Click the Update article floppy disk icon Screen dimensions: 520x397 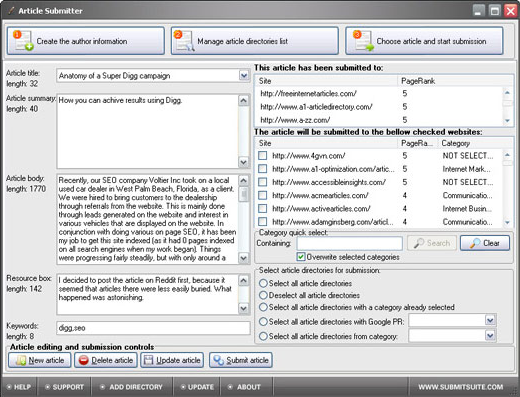click(x=148, y=360)
